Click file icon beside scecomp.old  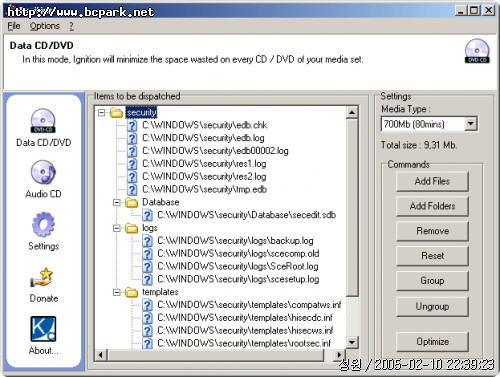147,254
